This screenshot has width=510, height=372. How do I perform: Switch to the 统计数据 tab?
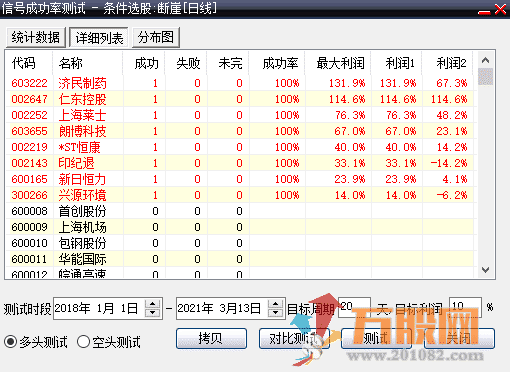click(x=36, y=37)
